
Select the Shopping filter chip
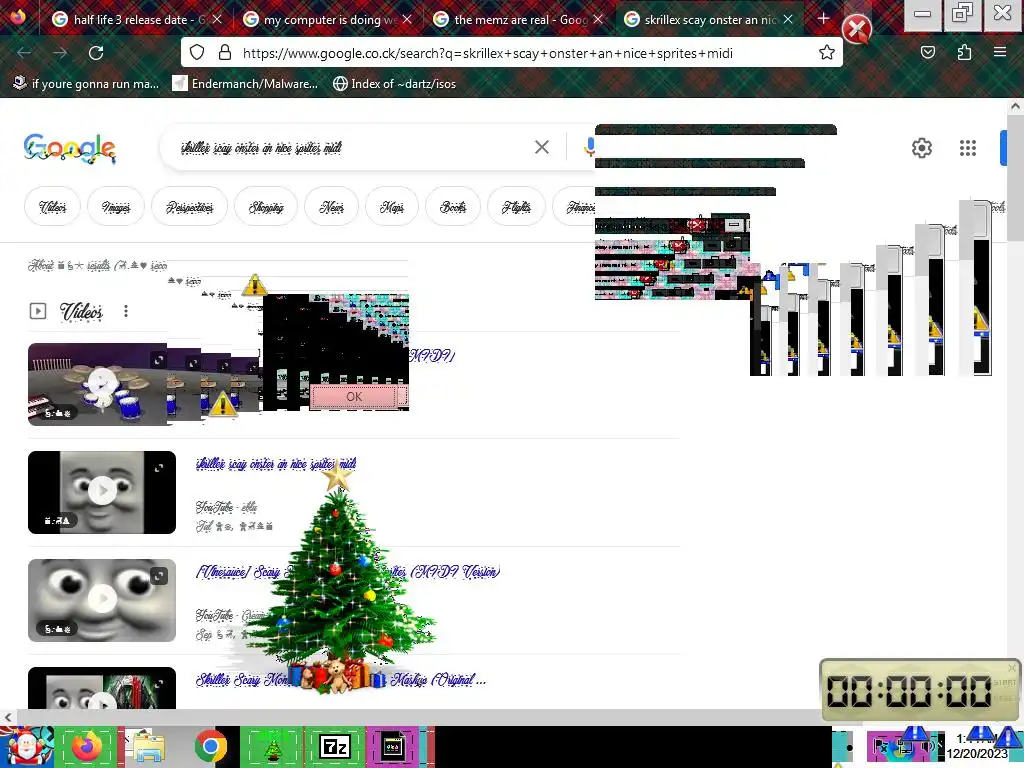(x=266, y=206)
